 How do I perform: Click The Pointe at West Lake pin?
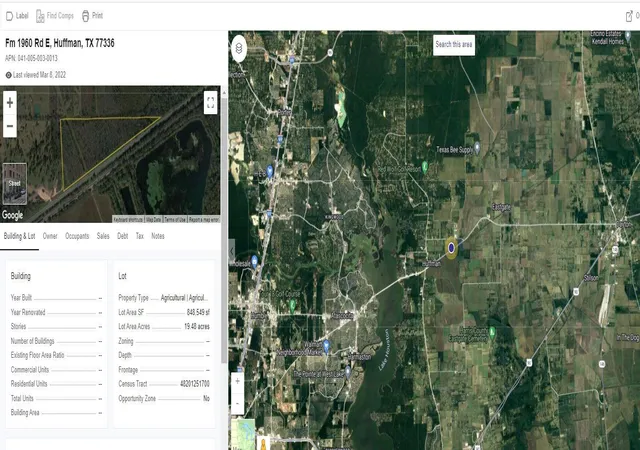pos(347,372)
